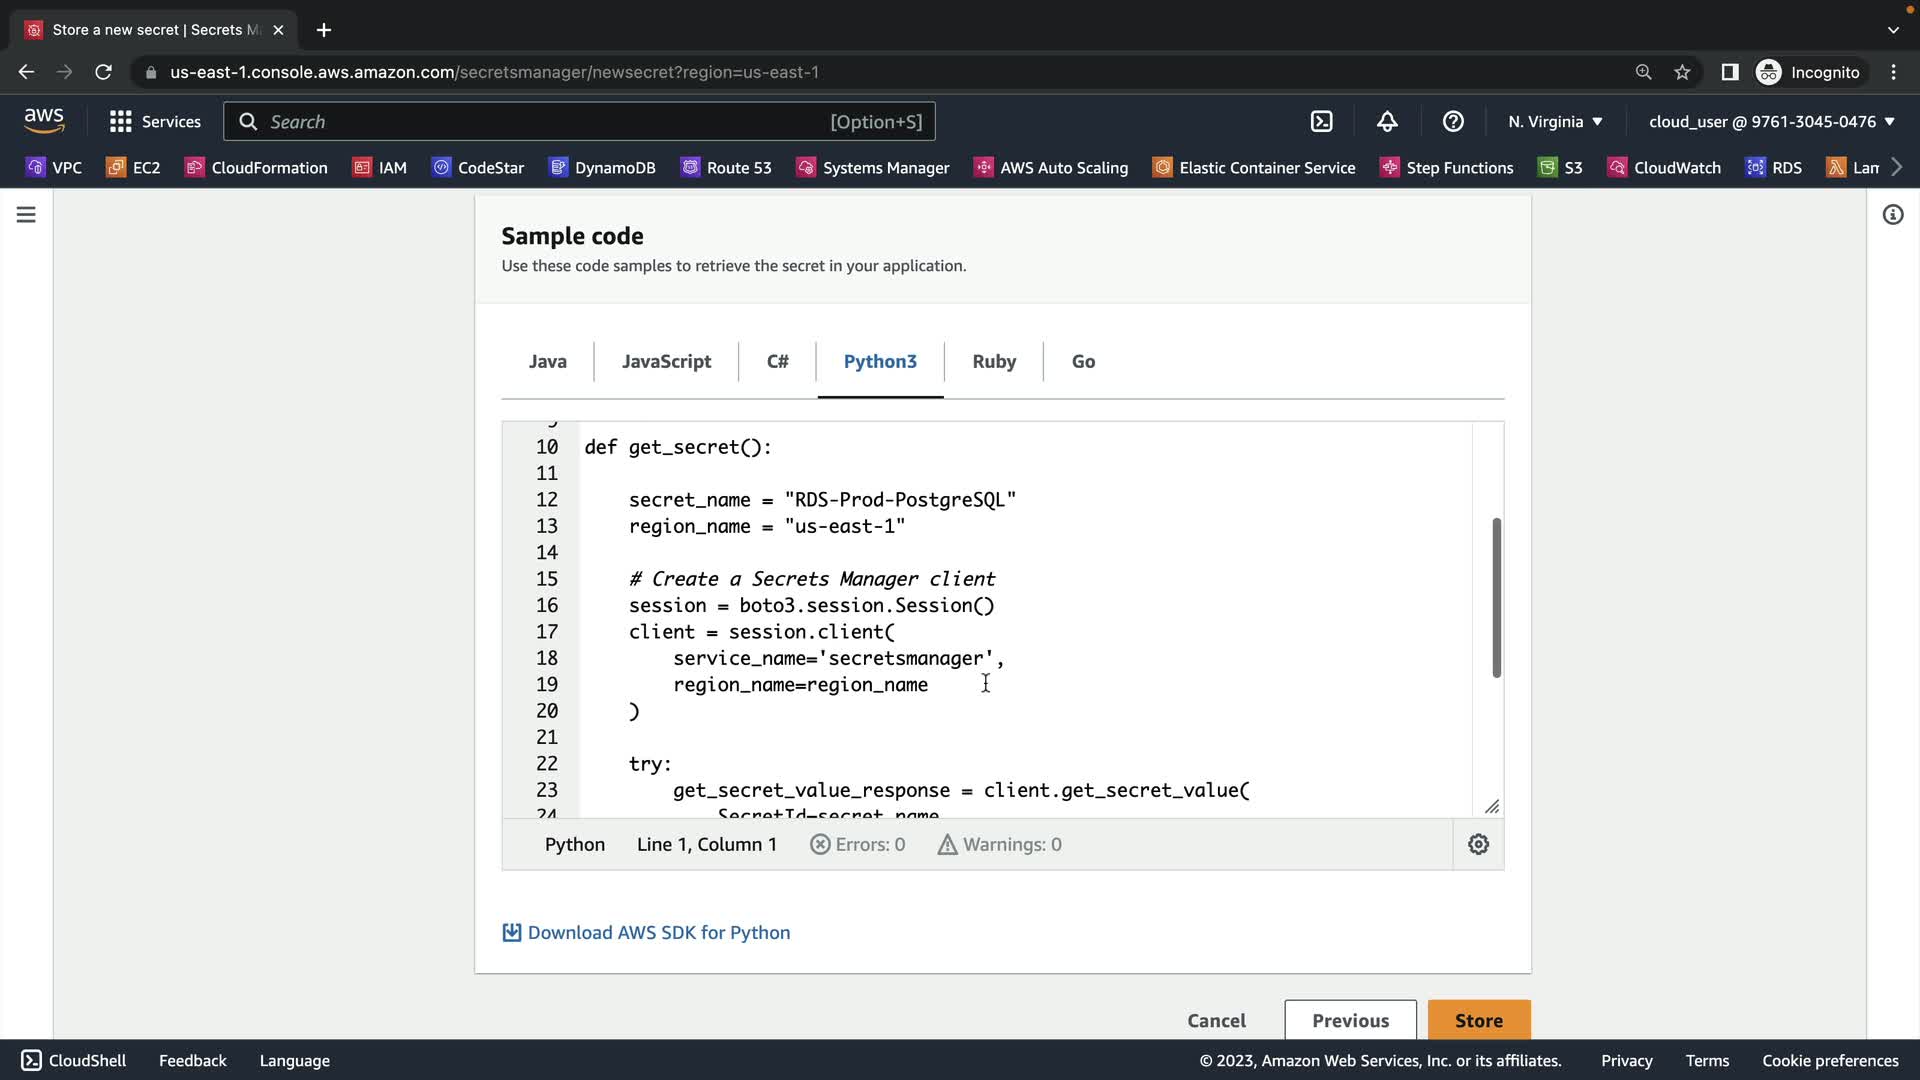Open the notifications bell

(x=1387, y=121)
